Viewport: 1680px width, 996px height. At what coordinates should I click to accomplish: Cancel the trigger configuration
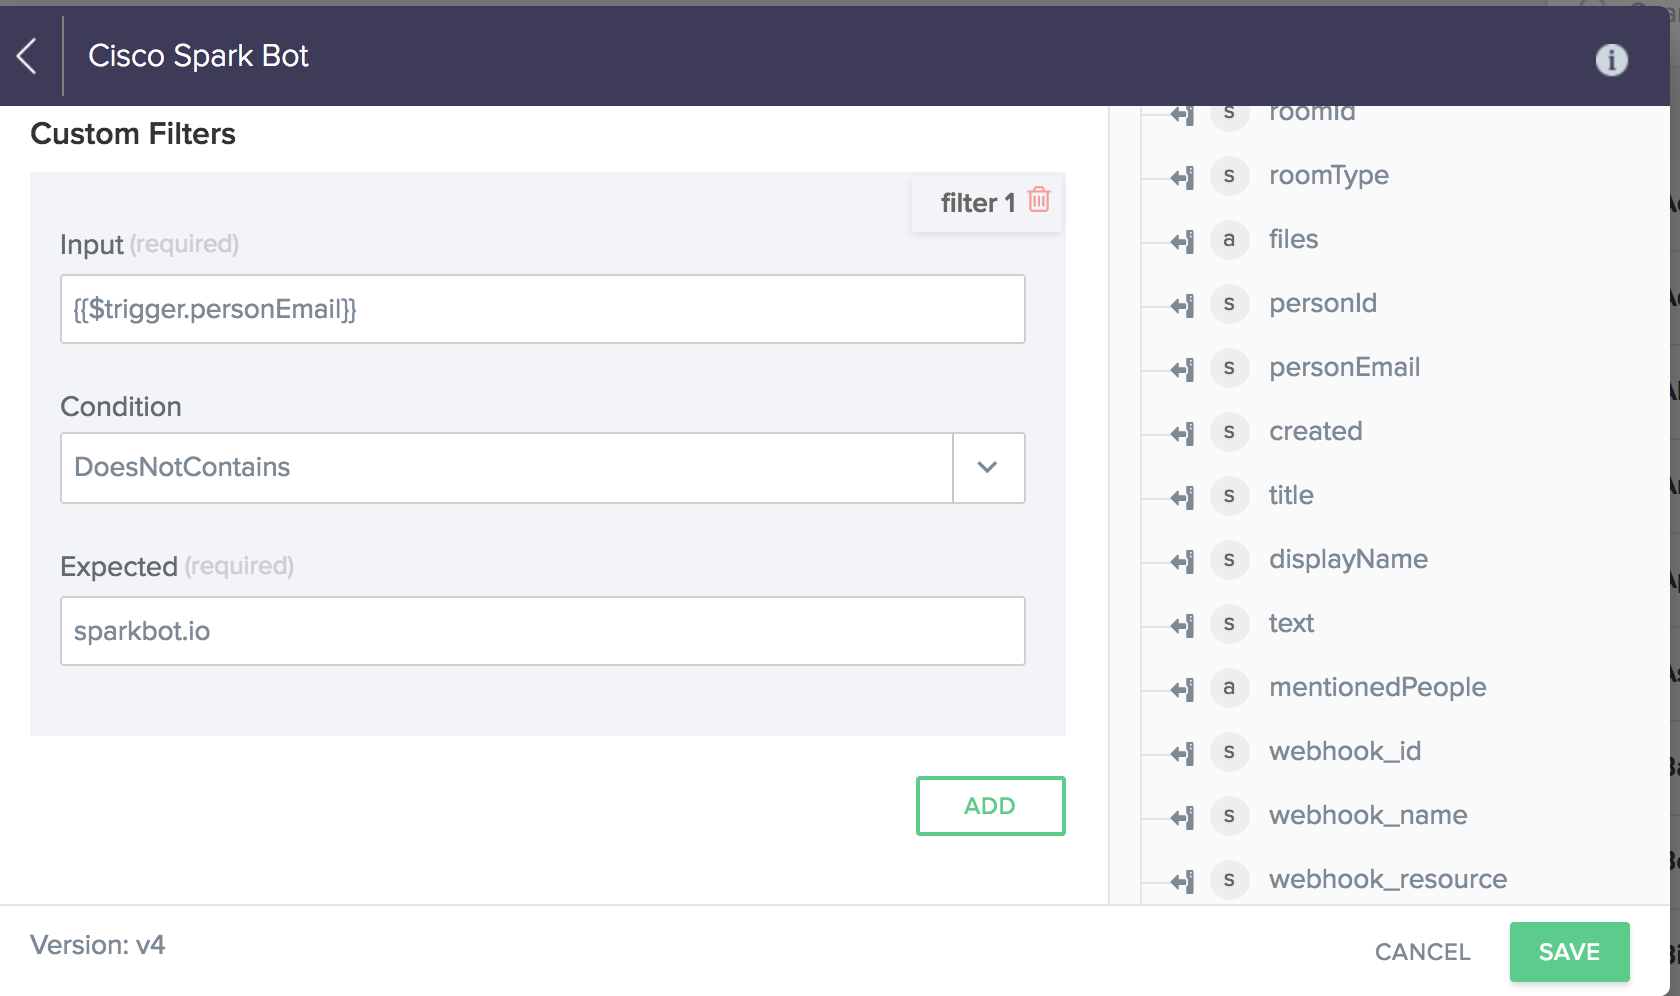pos(1422,952)
